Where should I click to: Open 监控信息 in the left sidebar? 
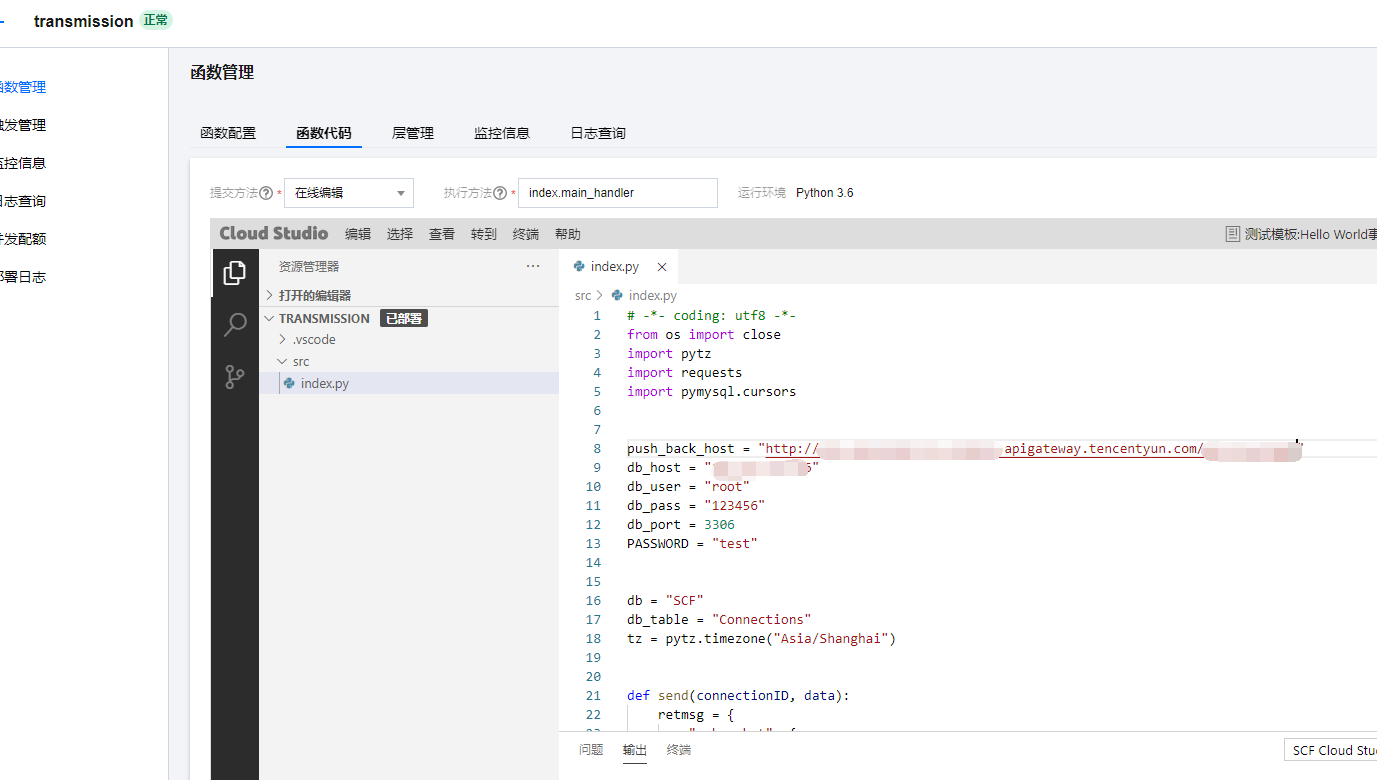pos(23,163)
